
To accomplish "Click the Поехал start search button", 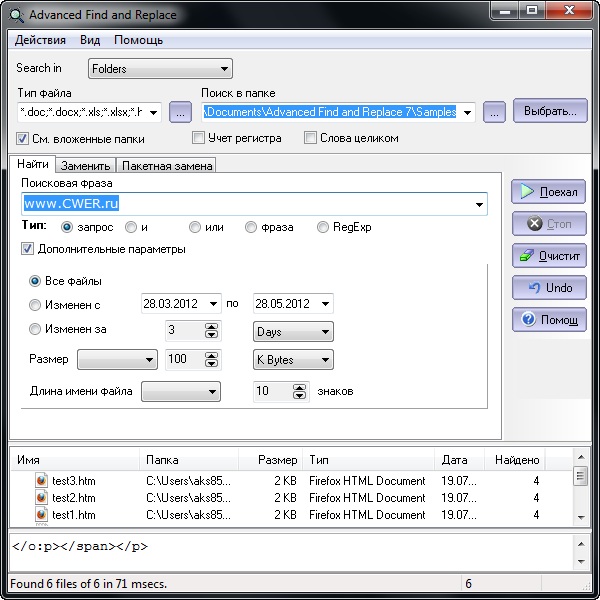I will pyautogui.click(x=548, y=191).
